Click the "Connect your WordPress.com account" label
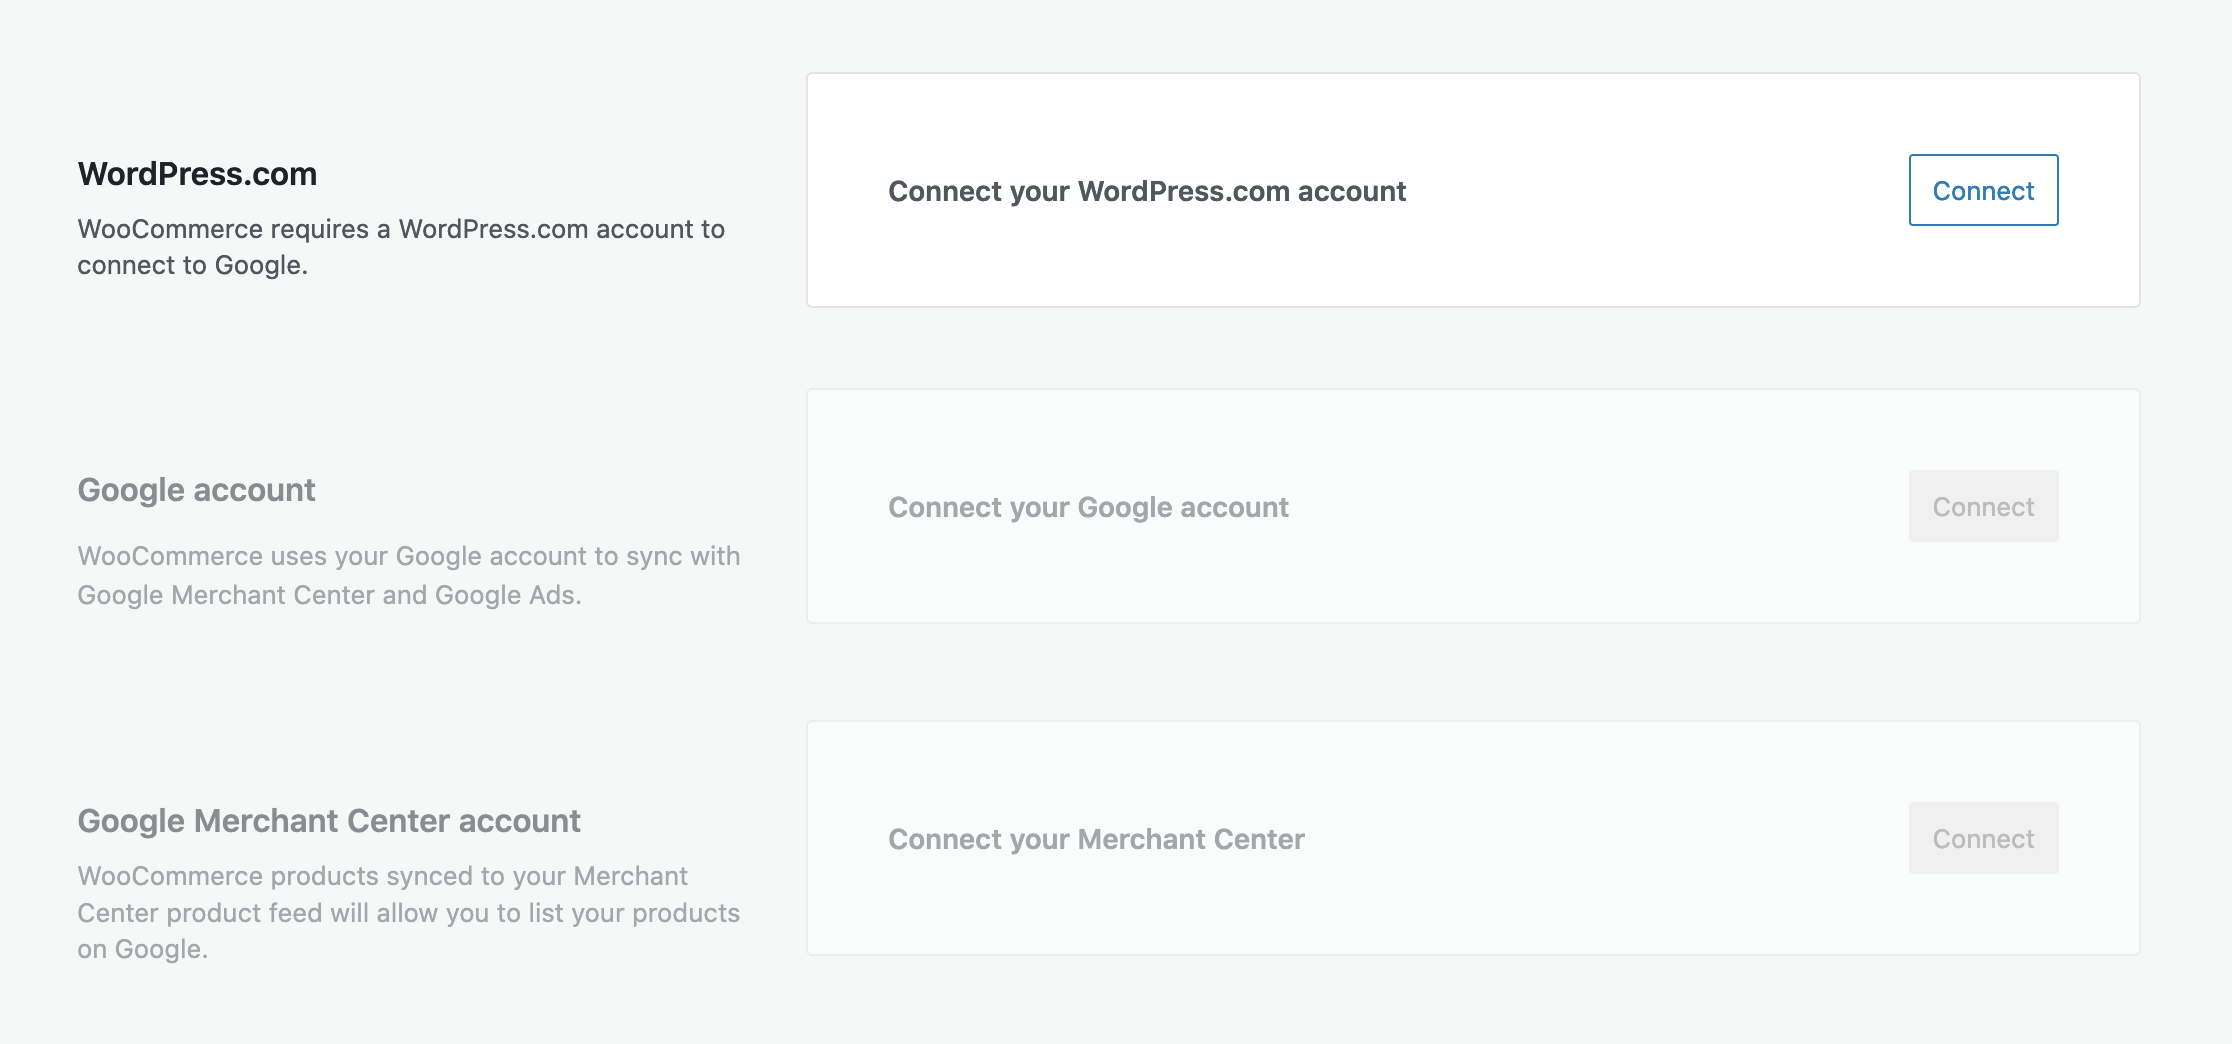Image resolution: width=2232 pixels, height=1044 pixels. [1146, 191]
